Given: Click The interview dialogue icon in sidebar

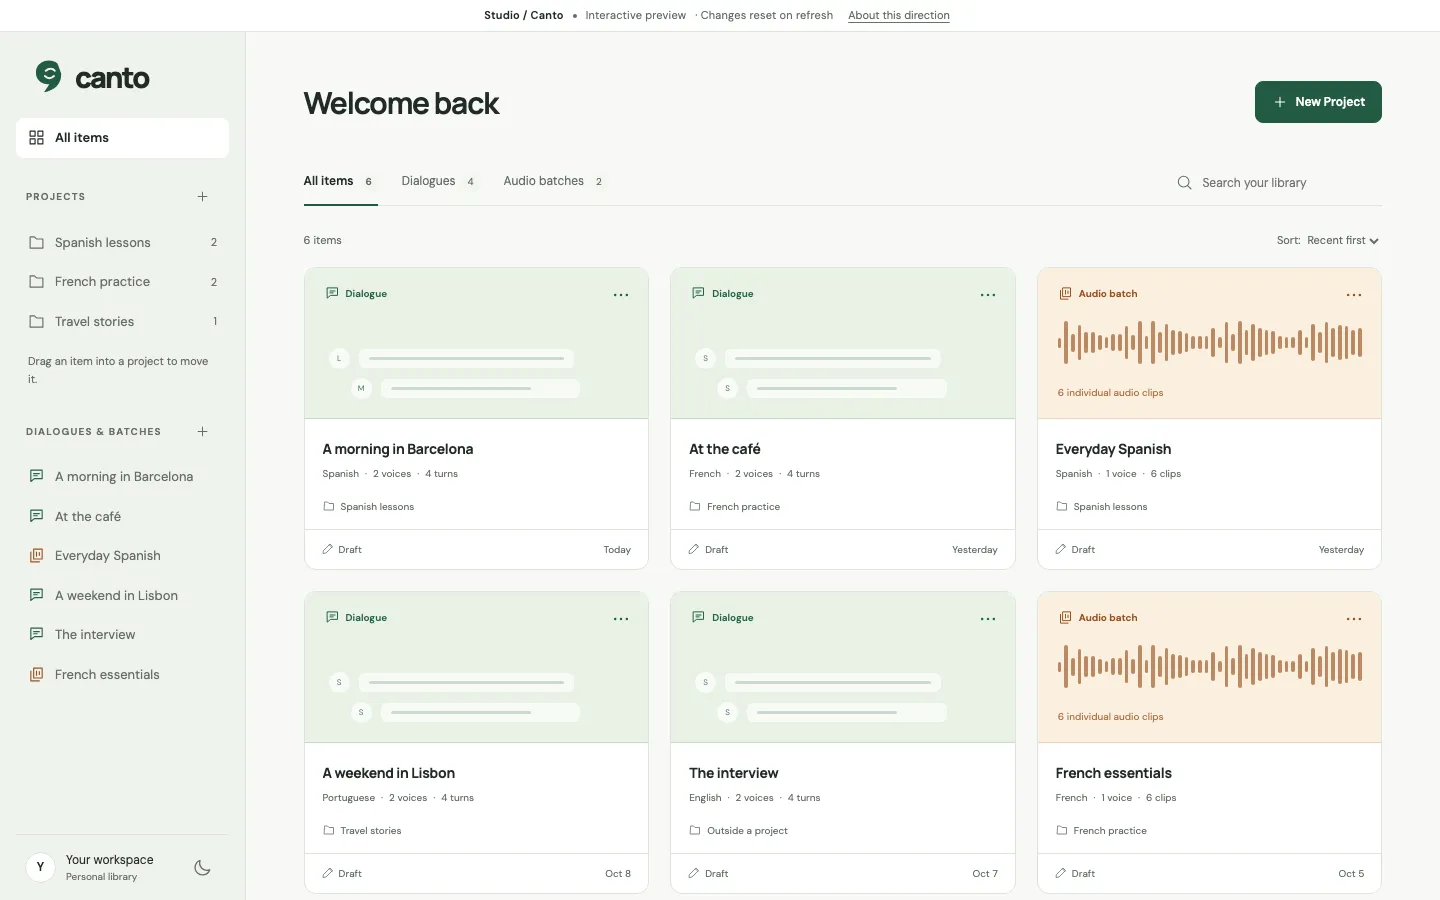Looking at the screenshot, I should click(37, 635).
